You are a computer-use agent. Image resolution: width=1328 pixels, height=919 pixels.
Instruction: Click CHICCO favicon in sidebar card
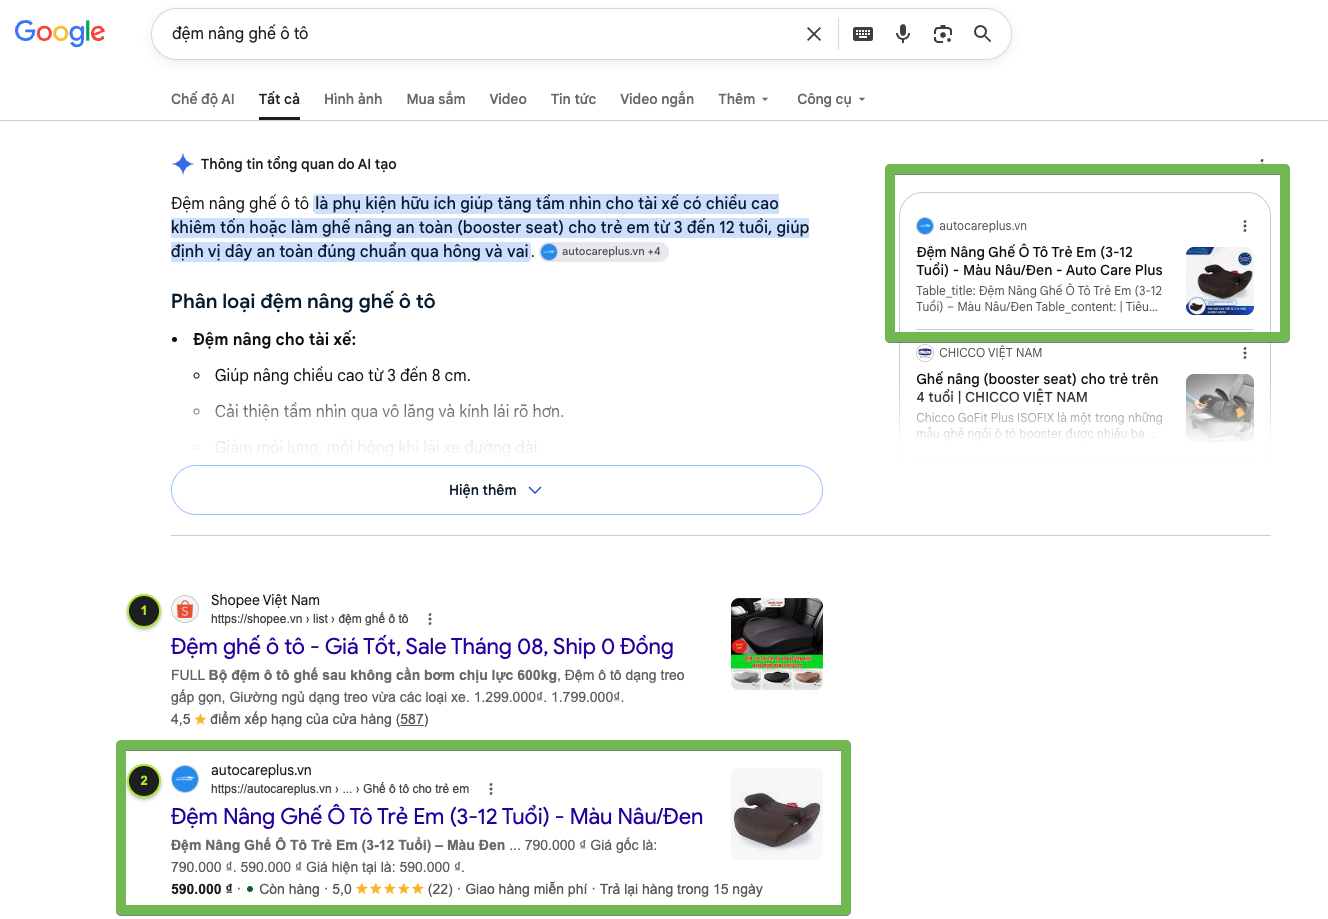pos(925,353)
